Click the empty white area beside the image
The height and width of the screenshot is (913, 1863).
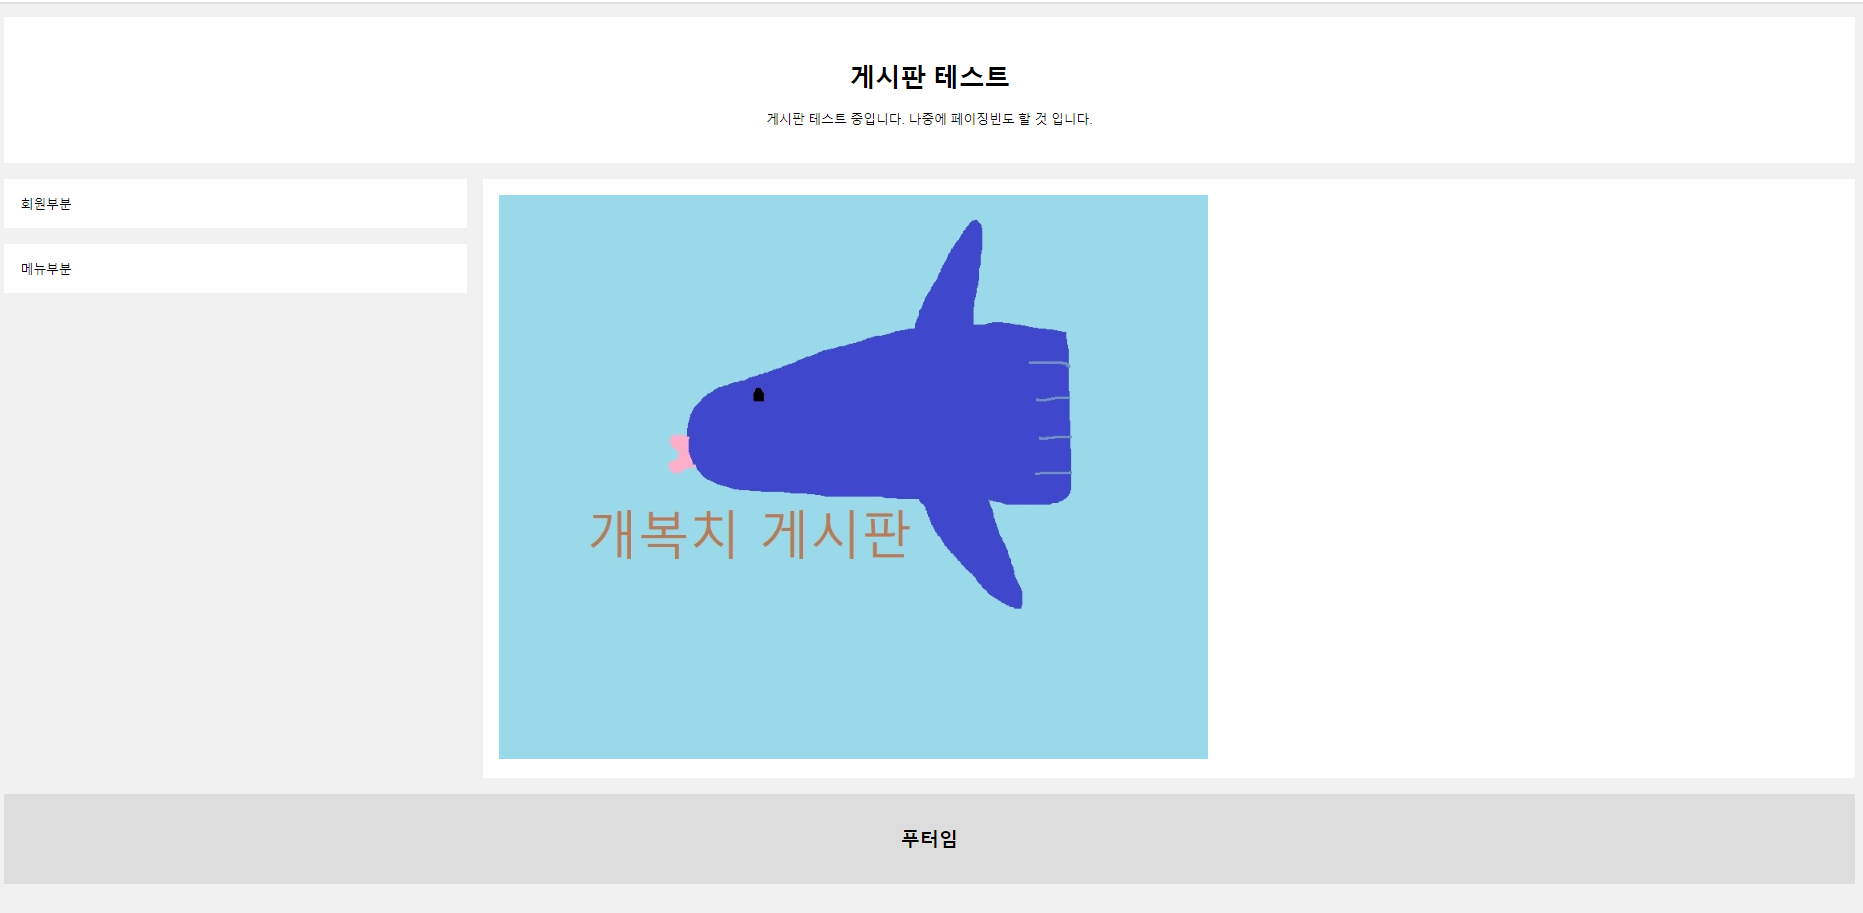coord(1530,478)
